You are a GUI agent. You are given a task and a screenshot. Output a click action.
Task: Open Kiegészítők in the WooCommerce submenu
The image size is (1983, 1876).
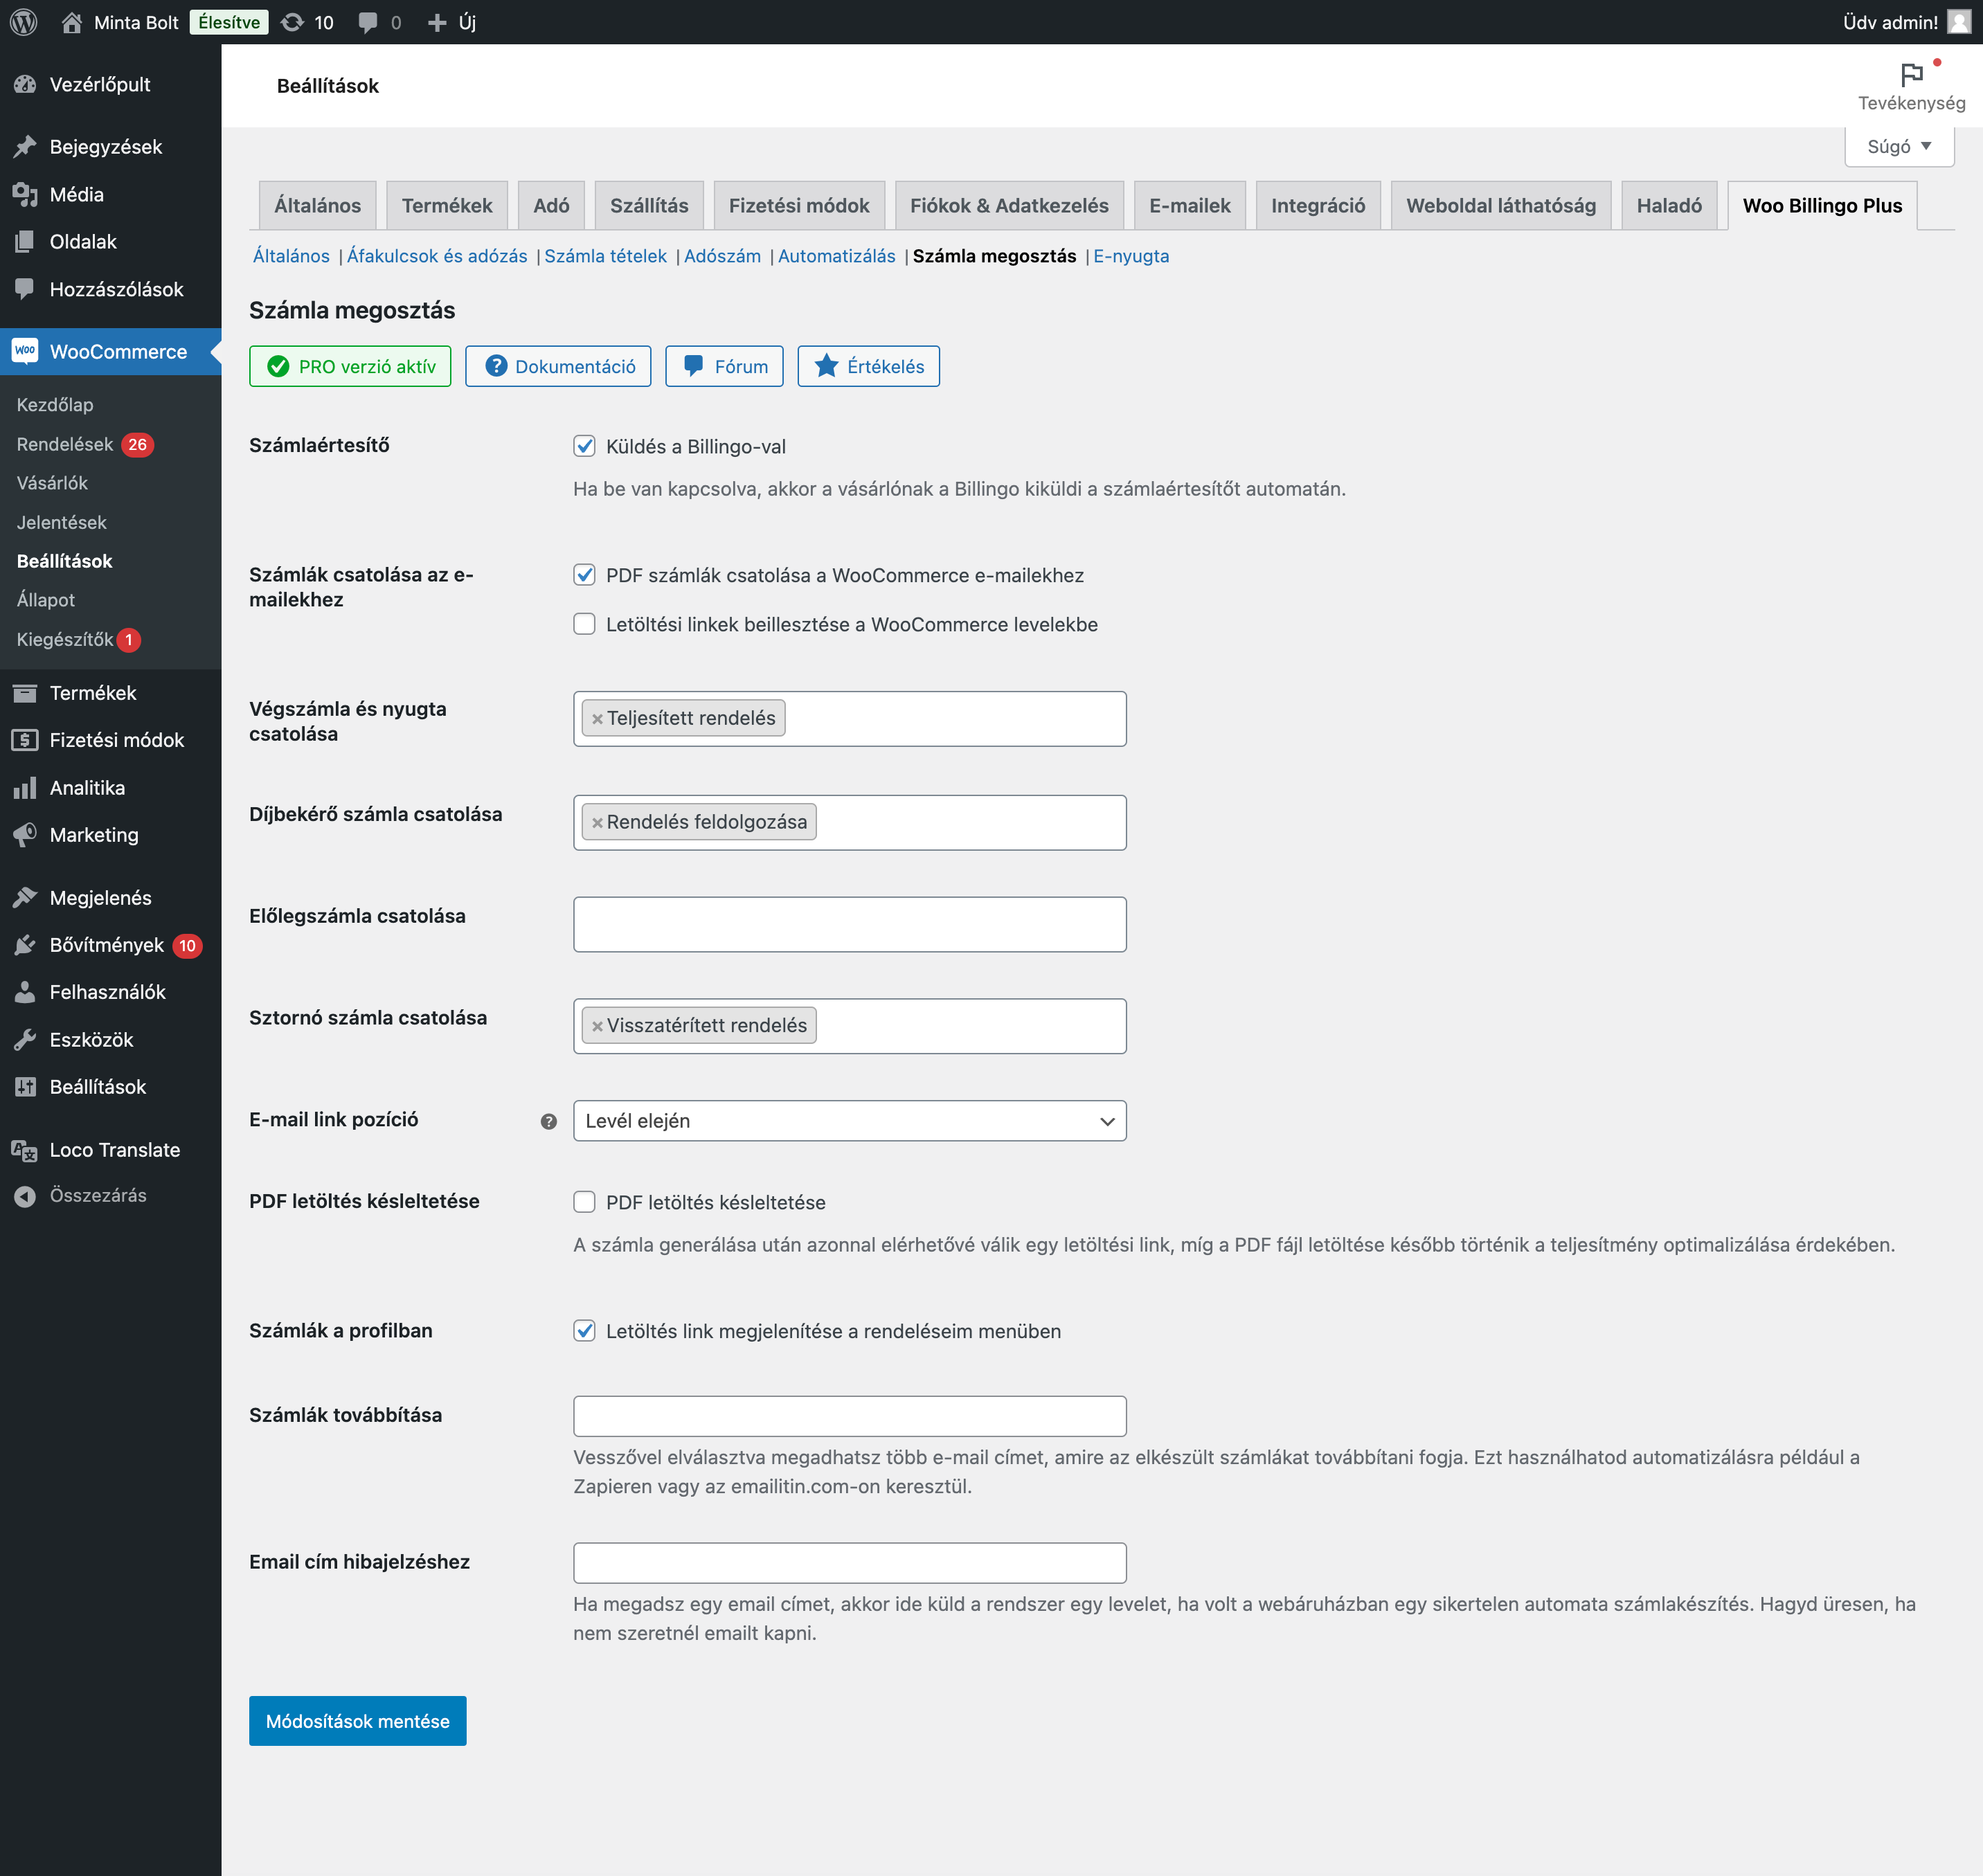(65, 639)
